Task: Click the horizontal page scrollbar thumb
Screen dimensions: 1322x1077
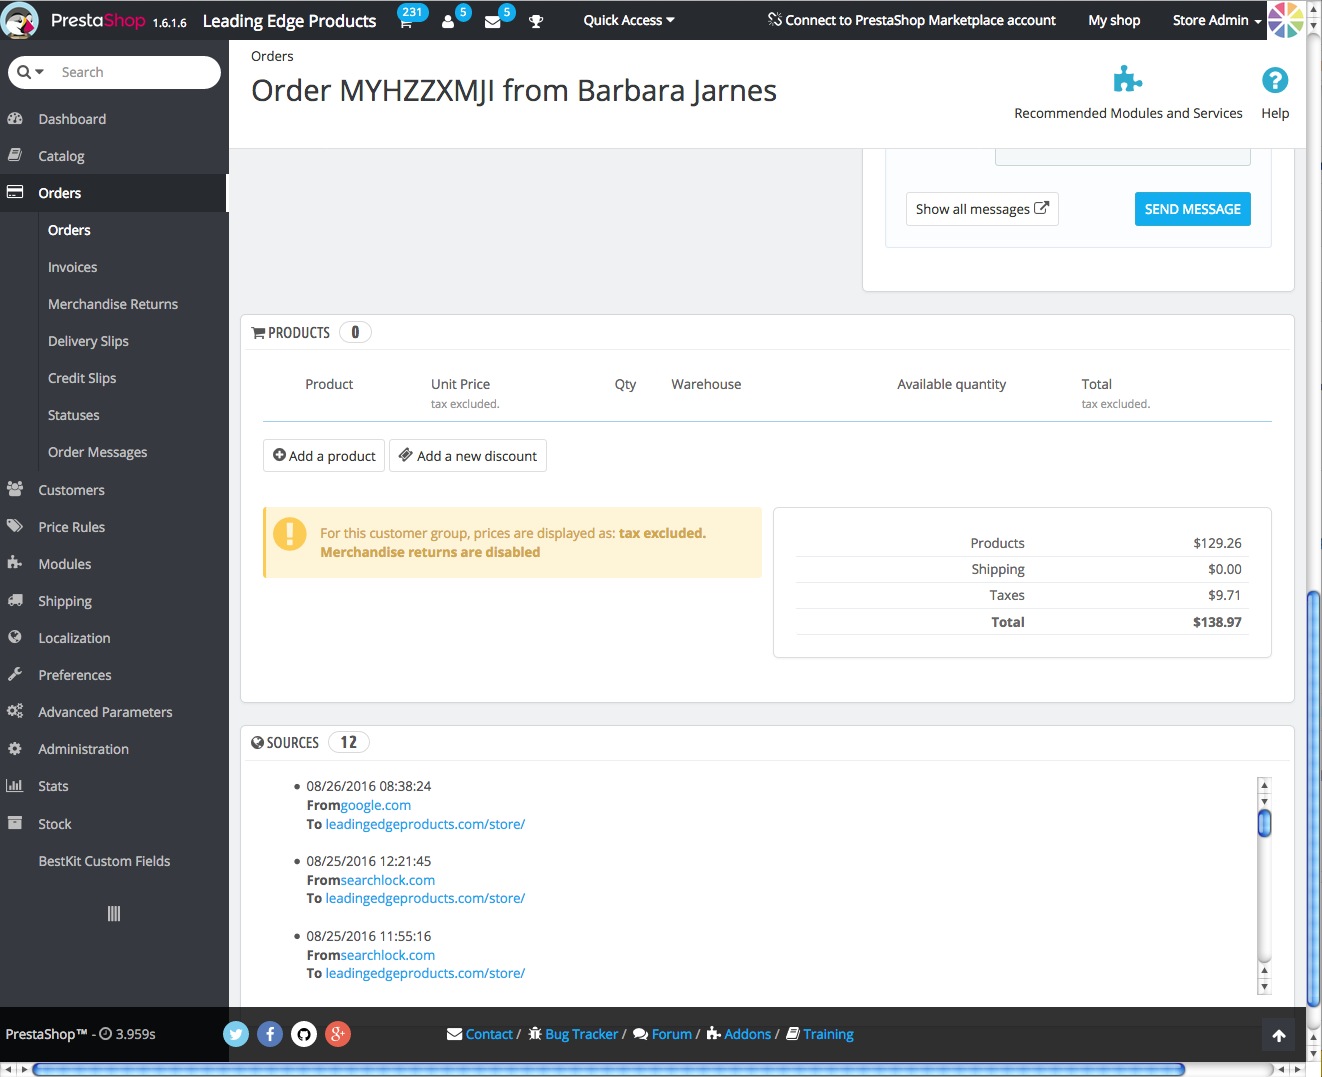Action: (x=608, y=1069)
